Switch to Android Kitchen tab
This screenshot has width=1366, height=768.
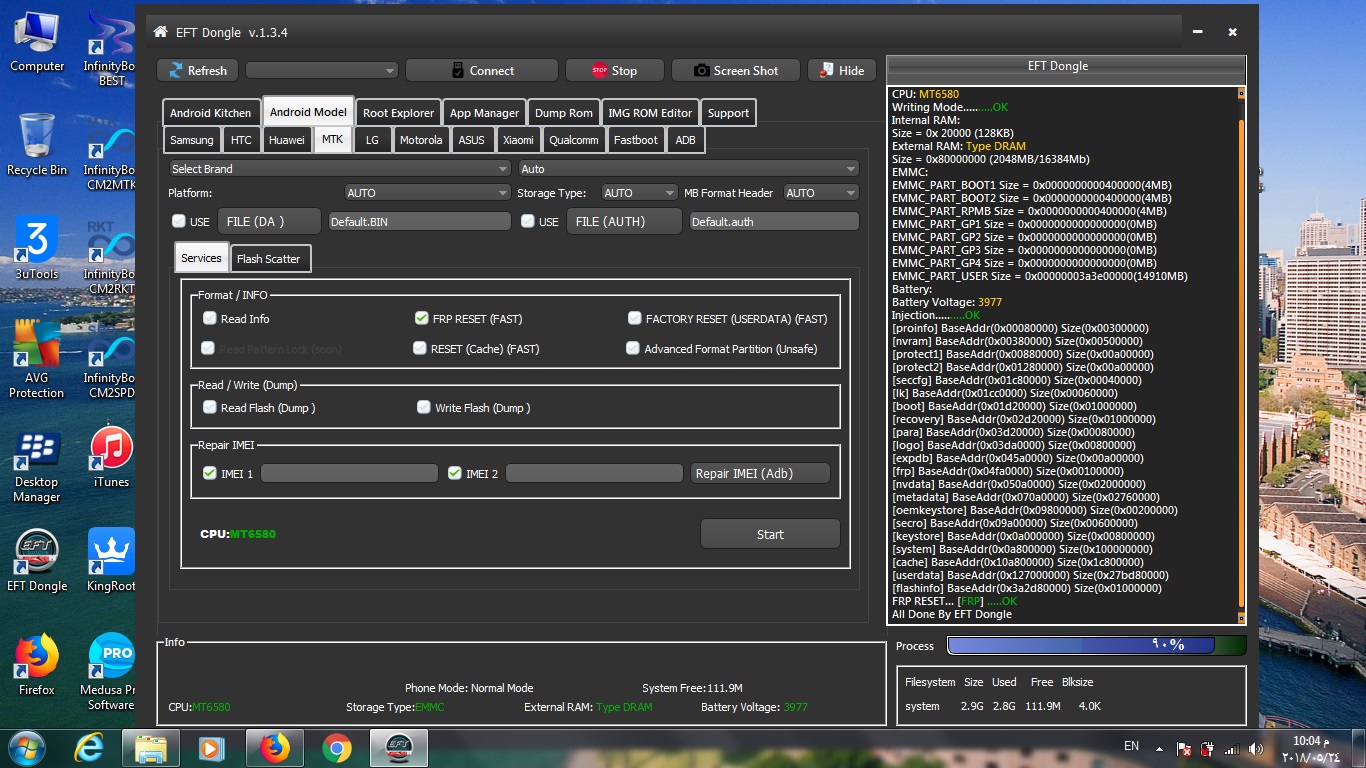pyautogui.click(x=210, y=113)
